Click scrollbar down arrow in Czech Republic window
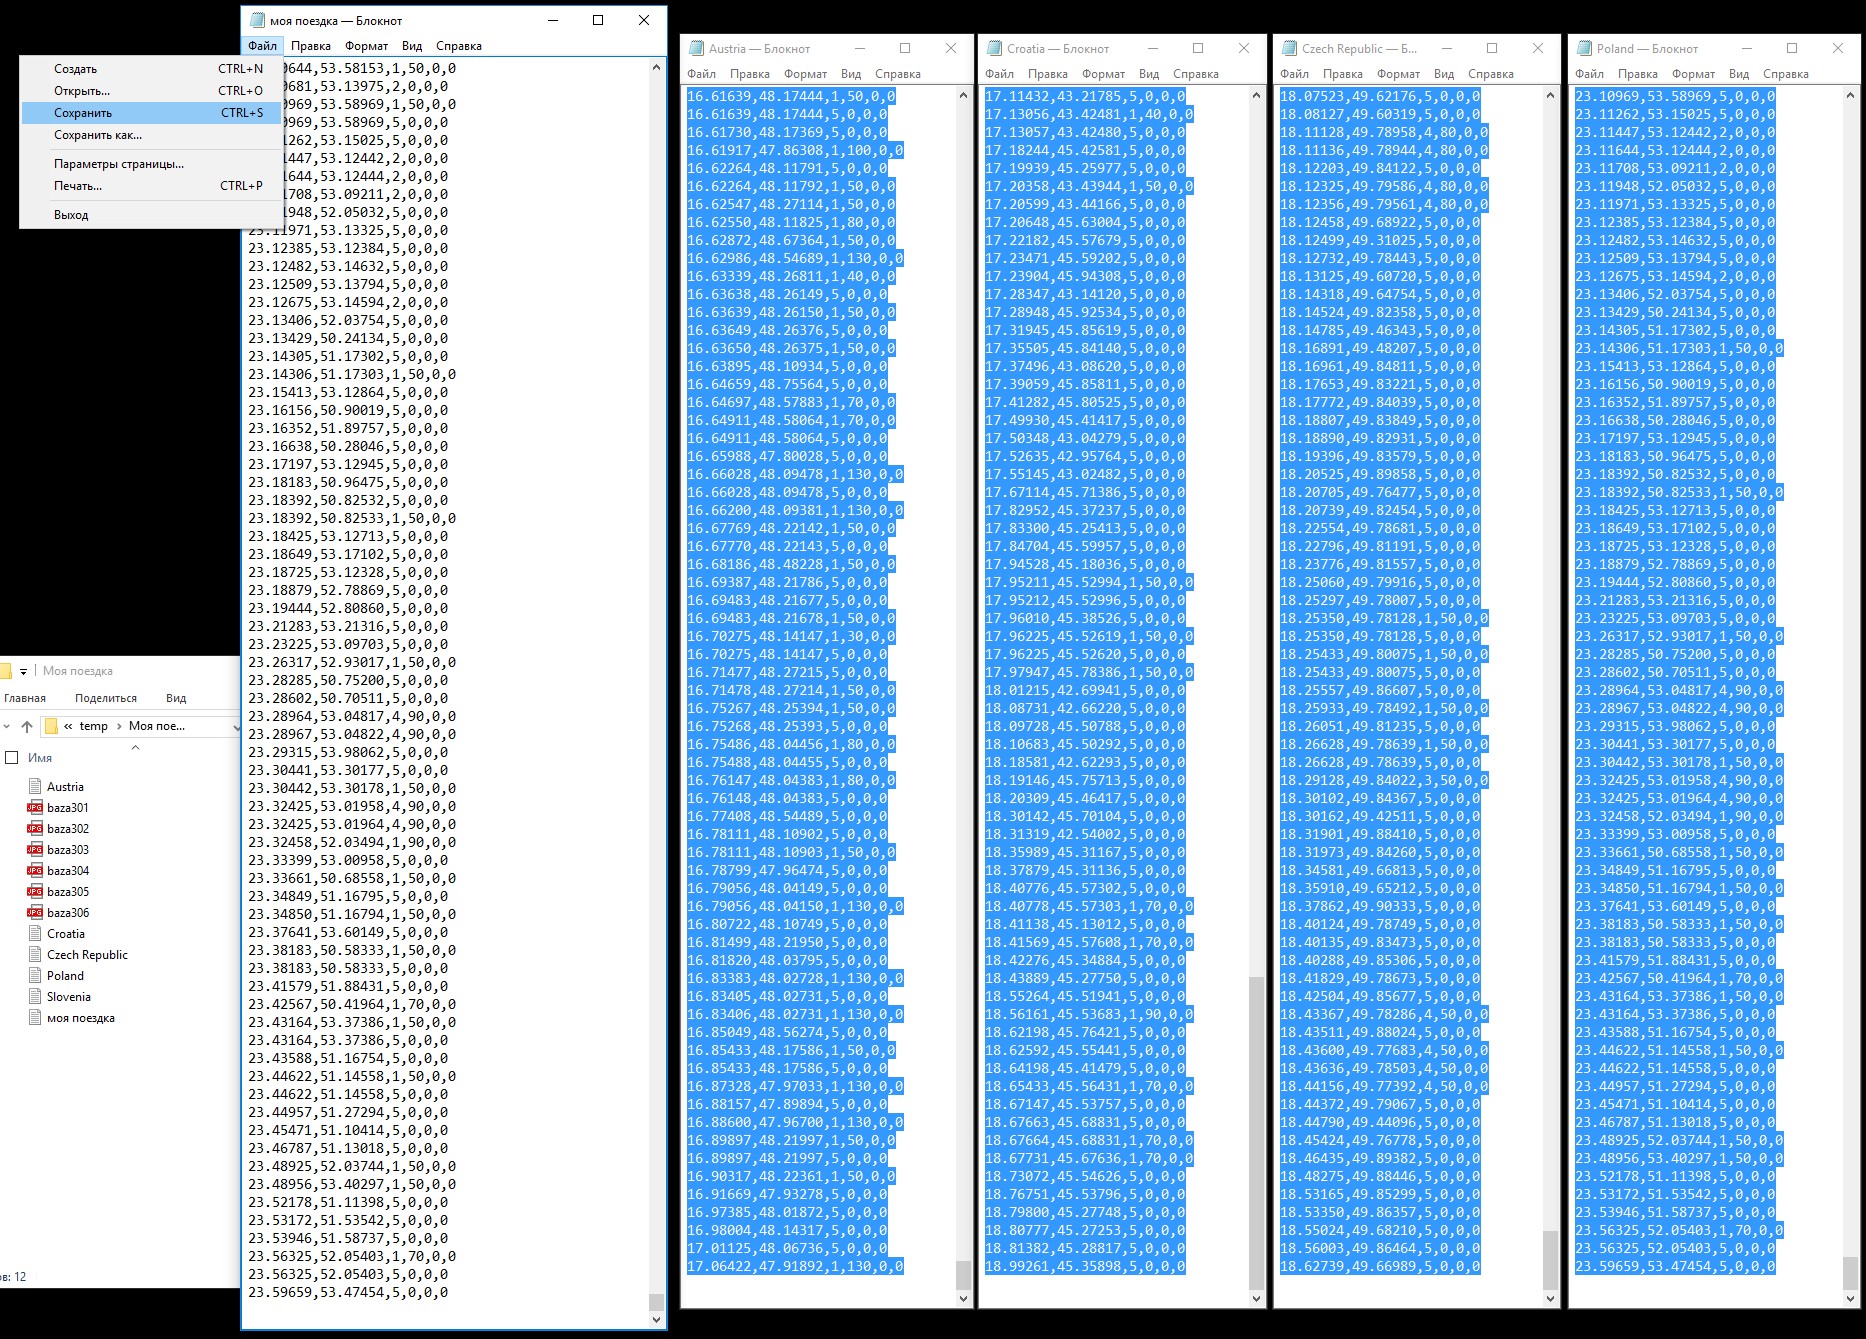 [1550, 1299]
